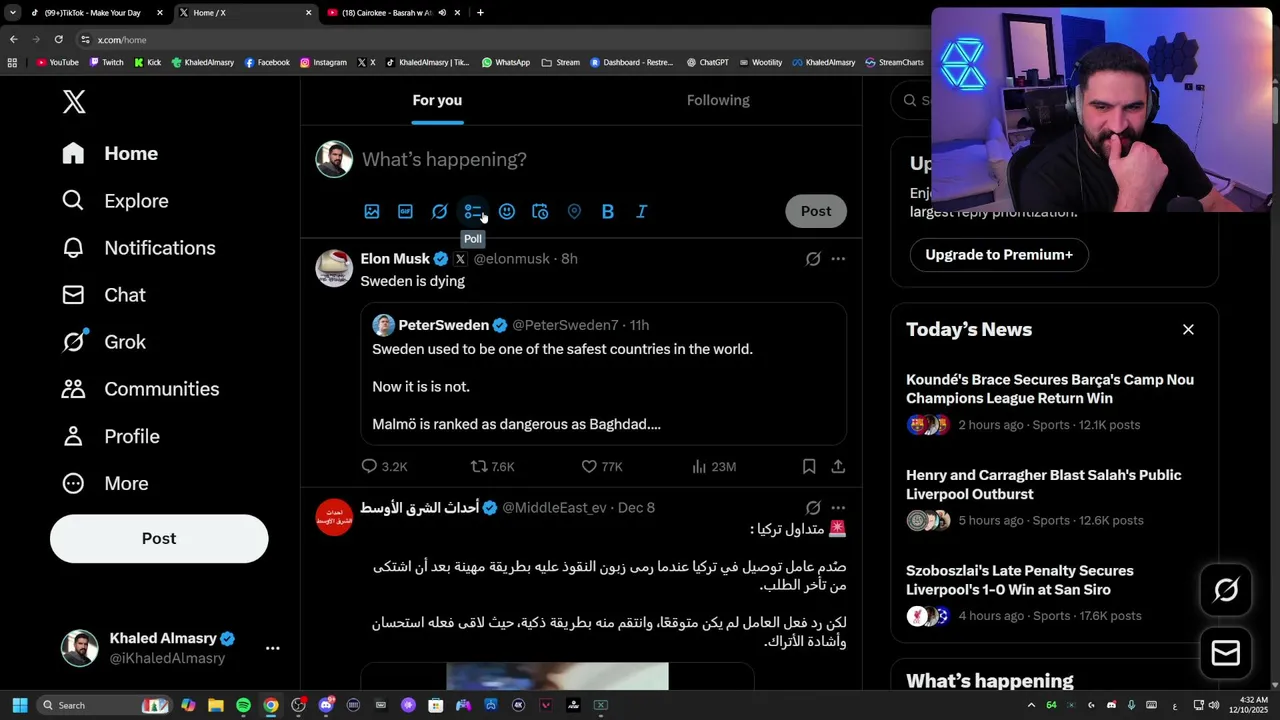Open the floating messages envelope button
Viewport: 1280px width, 720px height.
click(1226, 653)
